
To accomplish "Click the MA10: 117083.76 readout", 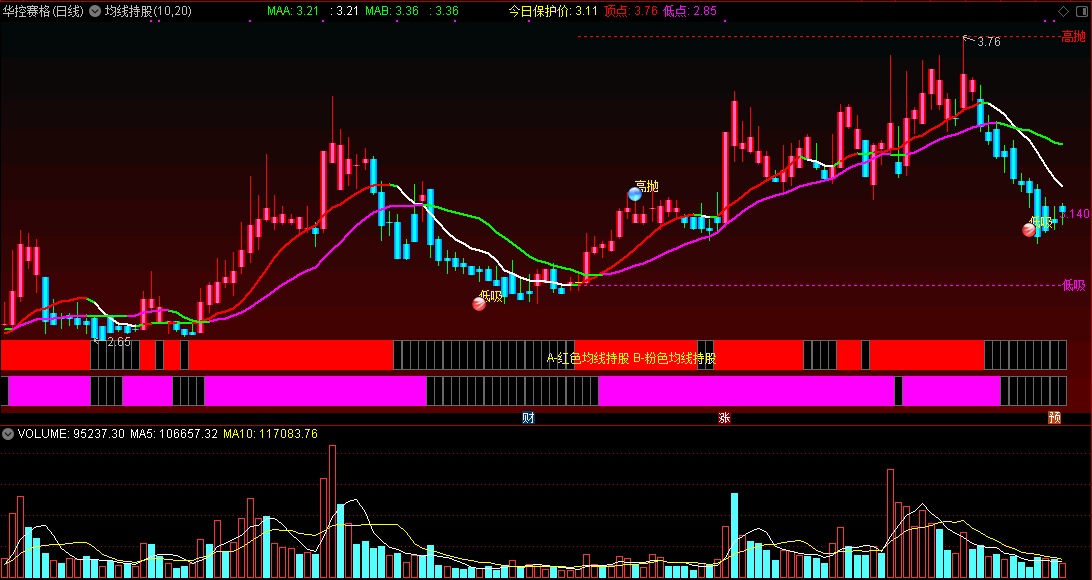I will (270, 434).
